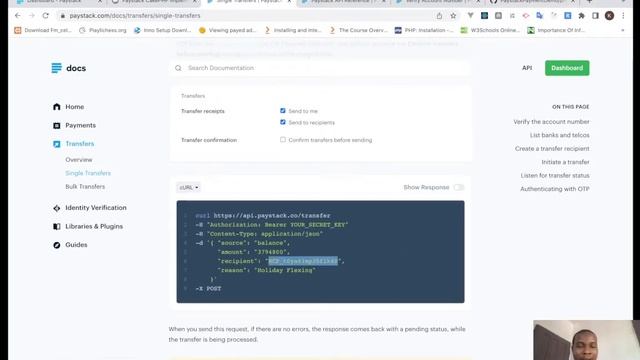Toggle the browser side panel icon

coord(596,16)
